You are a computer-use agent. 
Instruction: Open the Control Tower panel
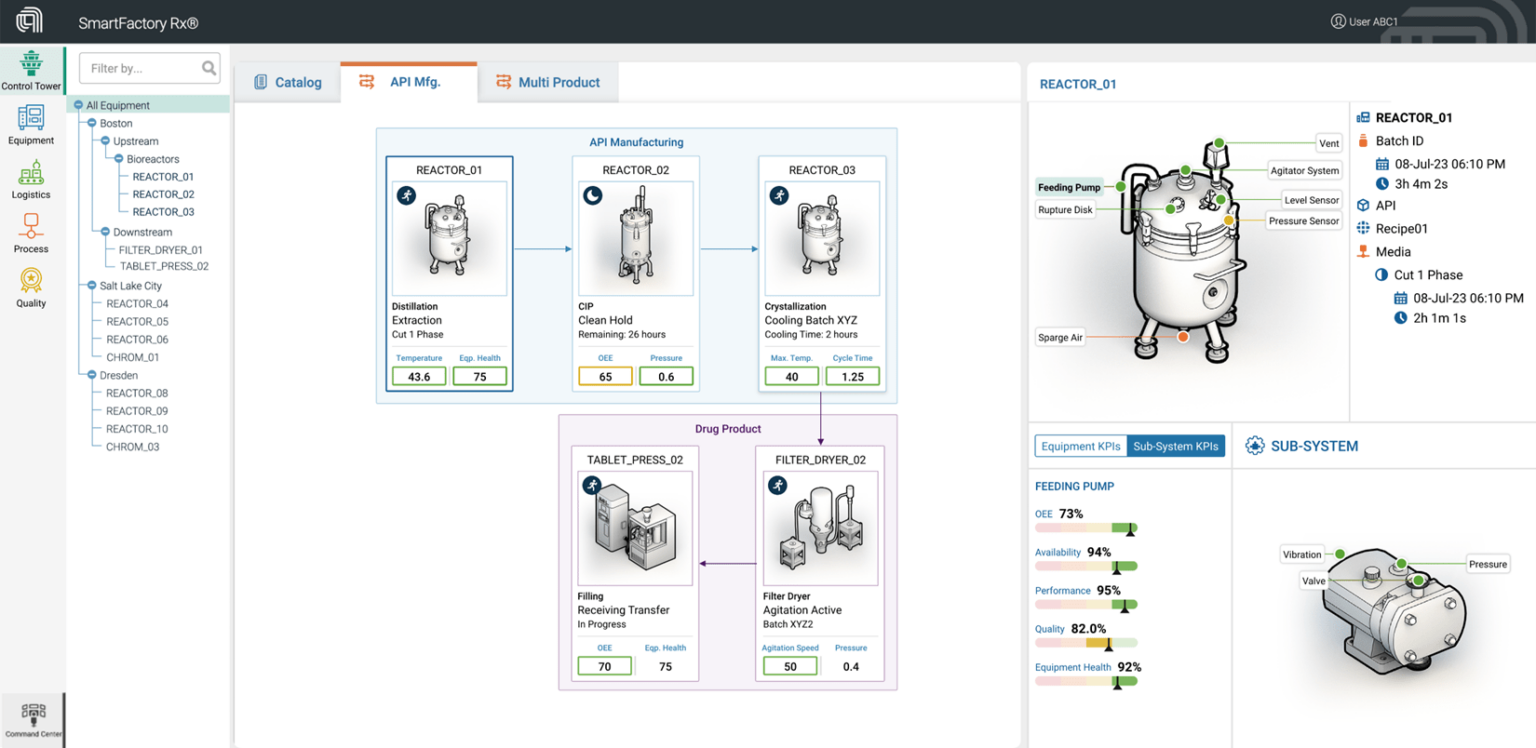[32, 70]
